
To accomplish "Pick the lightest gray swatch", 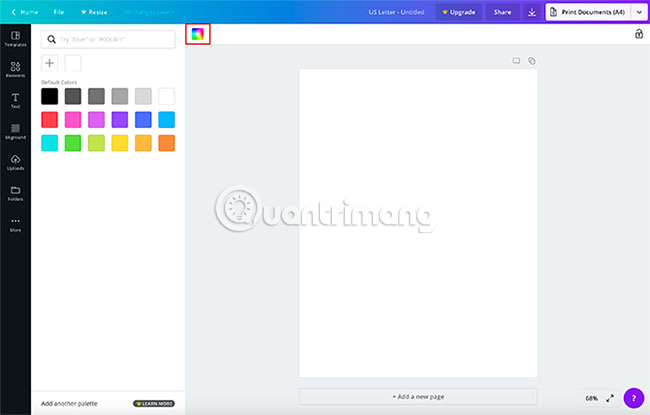I will [x=143, y=96].
